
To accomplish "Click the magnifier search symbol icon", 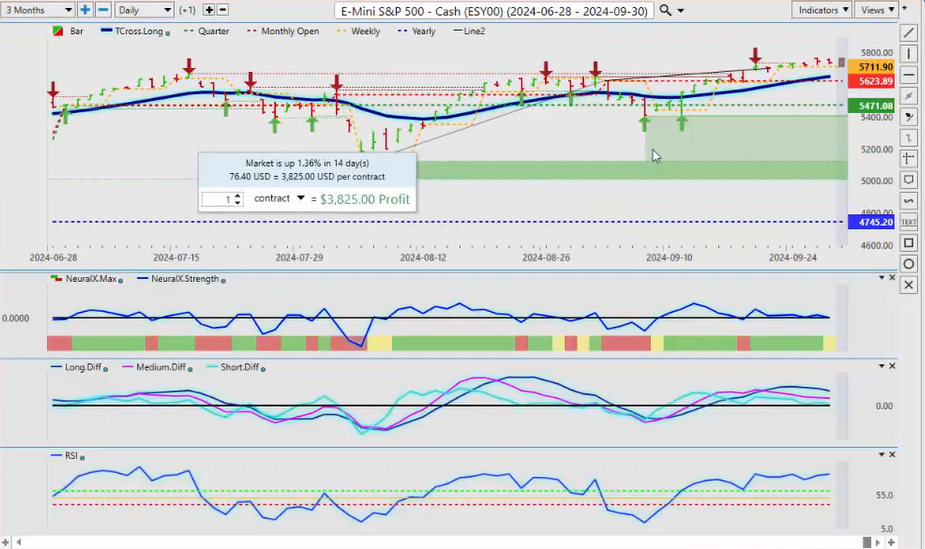I will point(665,10).
